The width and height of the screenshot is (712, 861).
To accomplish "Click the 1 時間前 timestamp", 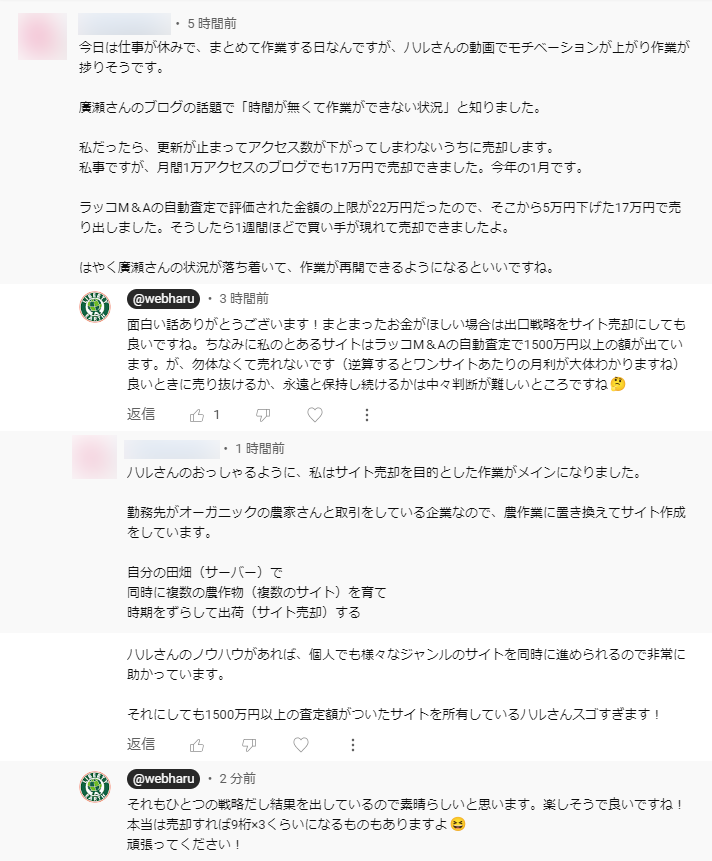I will tap(260, 449).
